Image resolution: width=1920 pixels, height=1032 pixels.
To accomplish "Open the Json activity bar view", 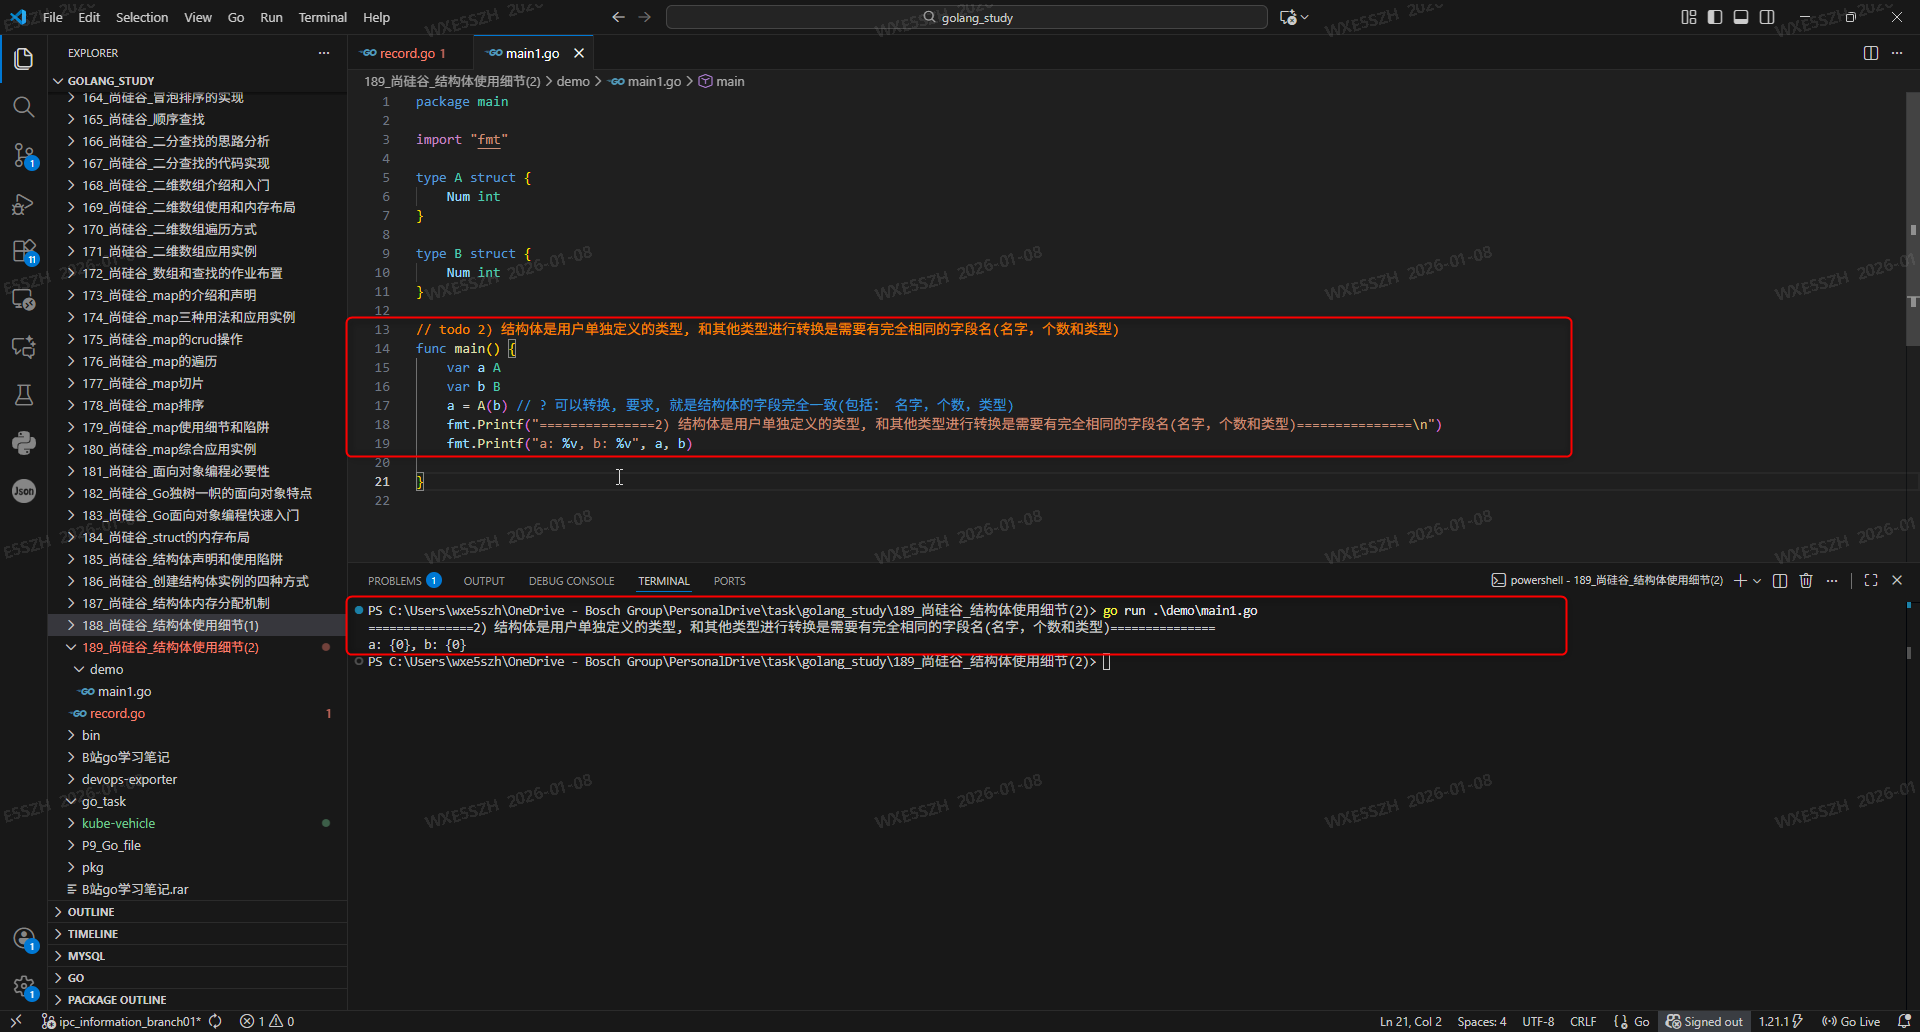I will coord(24,491).
